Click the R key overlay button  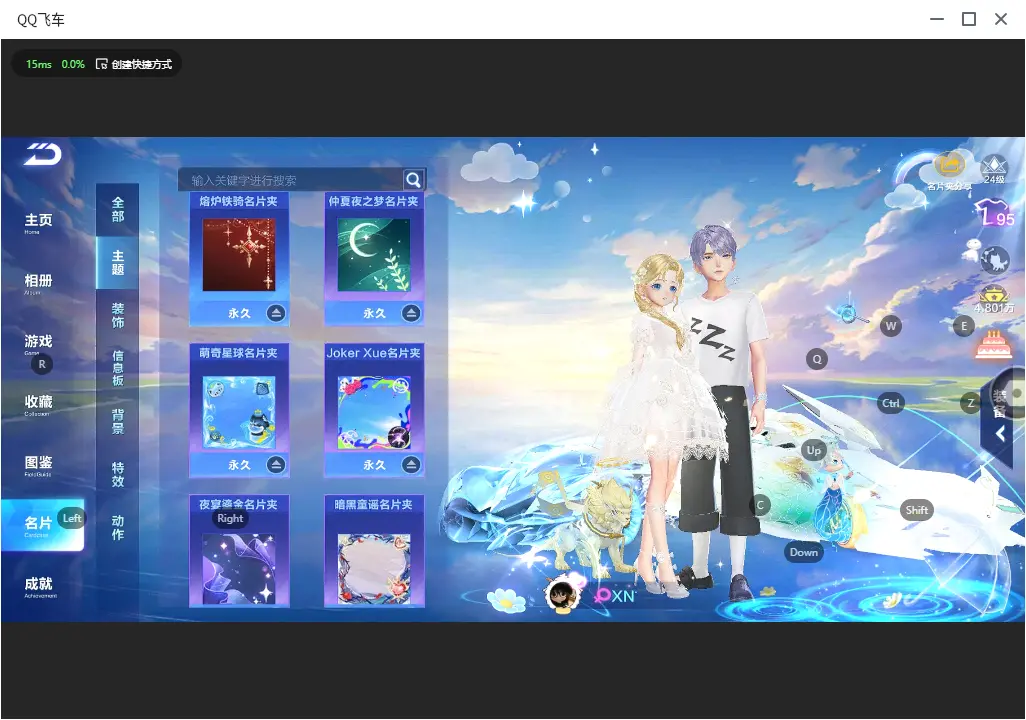pyautogui.click(x=43, y=365)
